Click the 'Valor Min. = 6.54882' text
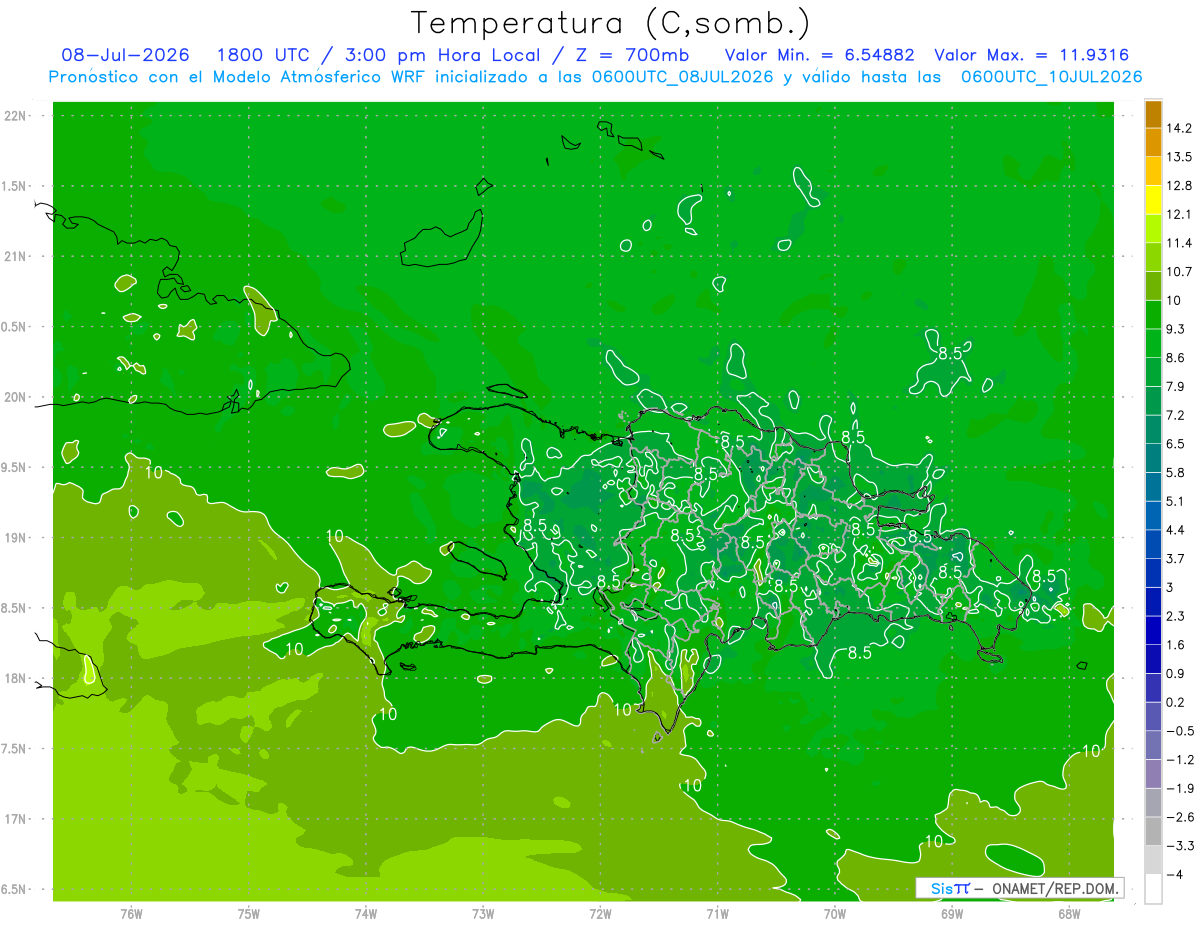This screenshot has width=1200, height=927. click(819, 55)
